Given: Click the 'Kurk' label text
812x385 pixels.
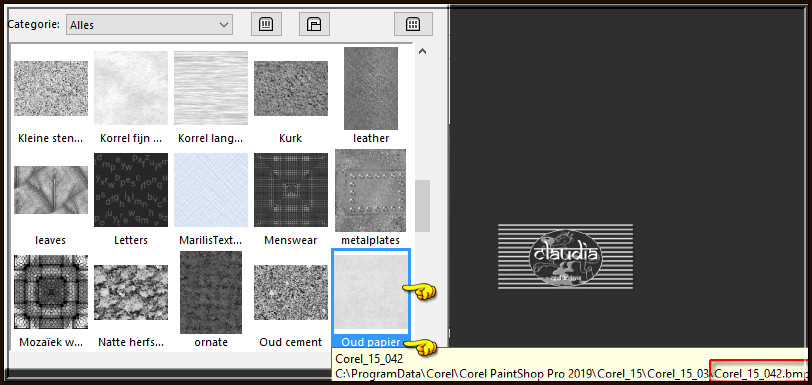Looking at the screenshot, I should 291,138.
